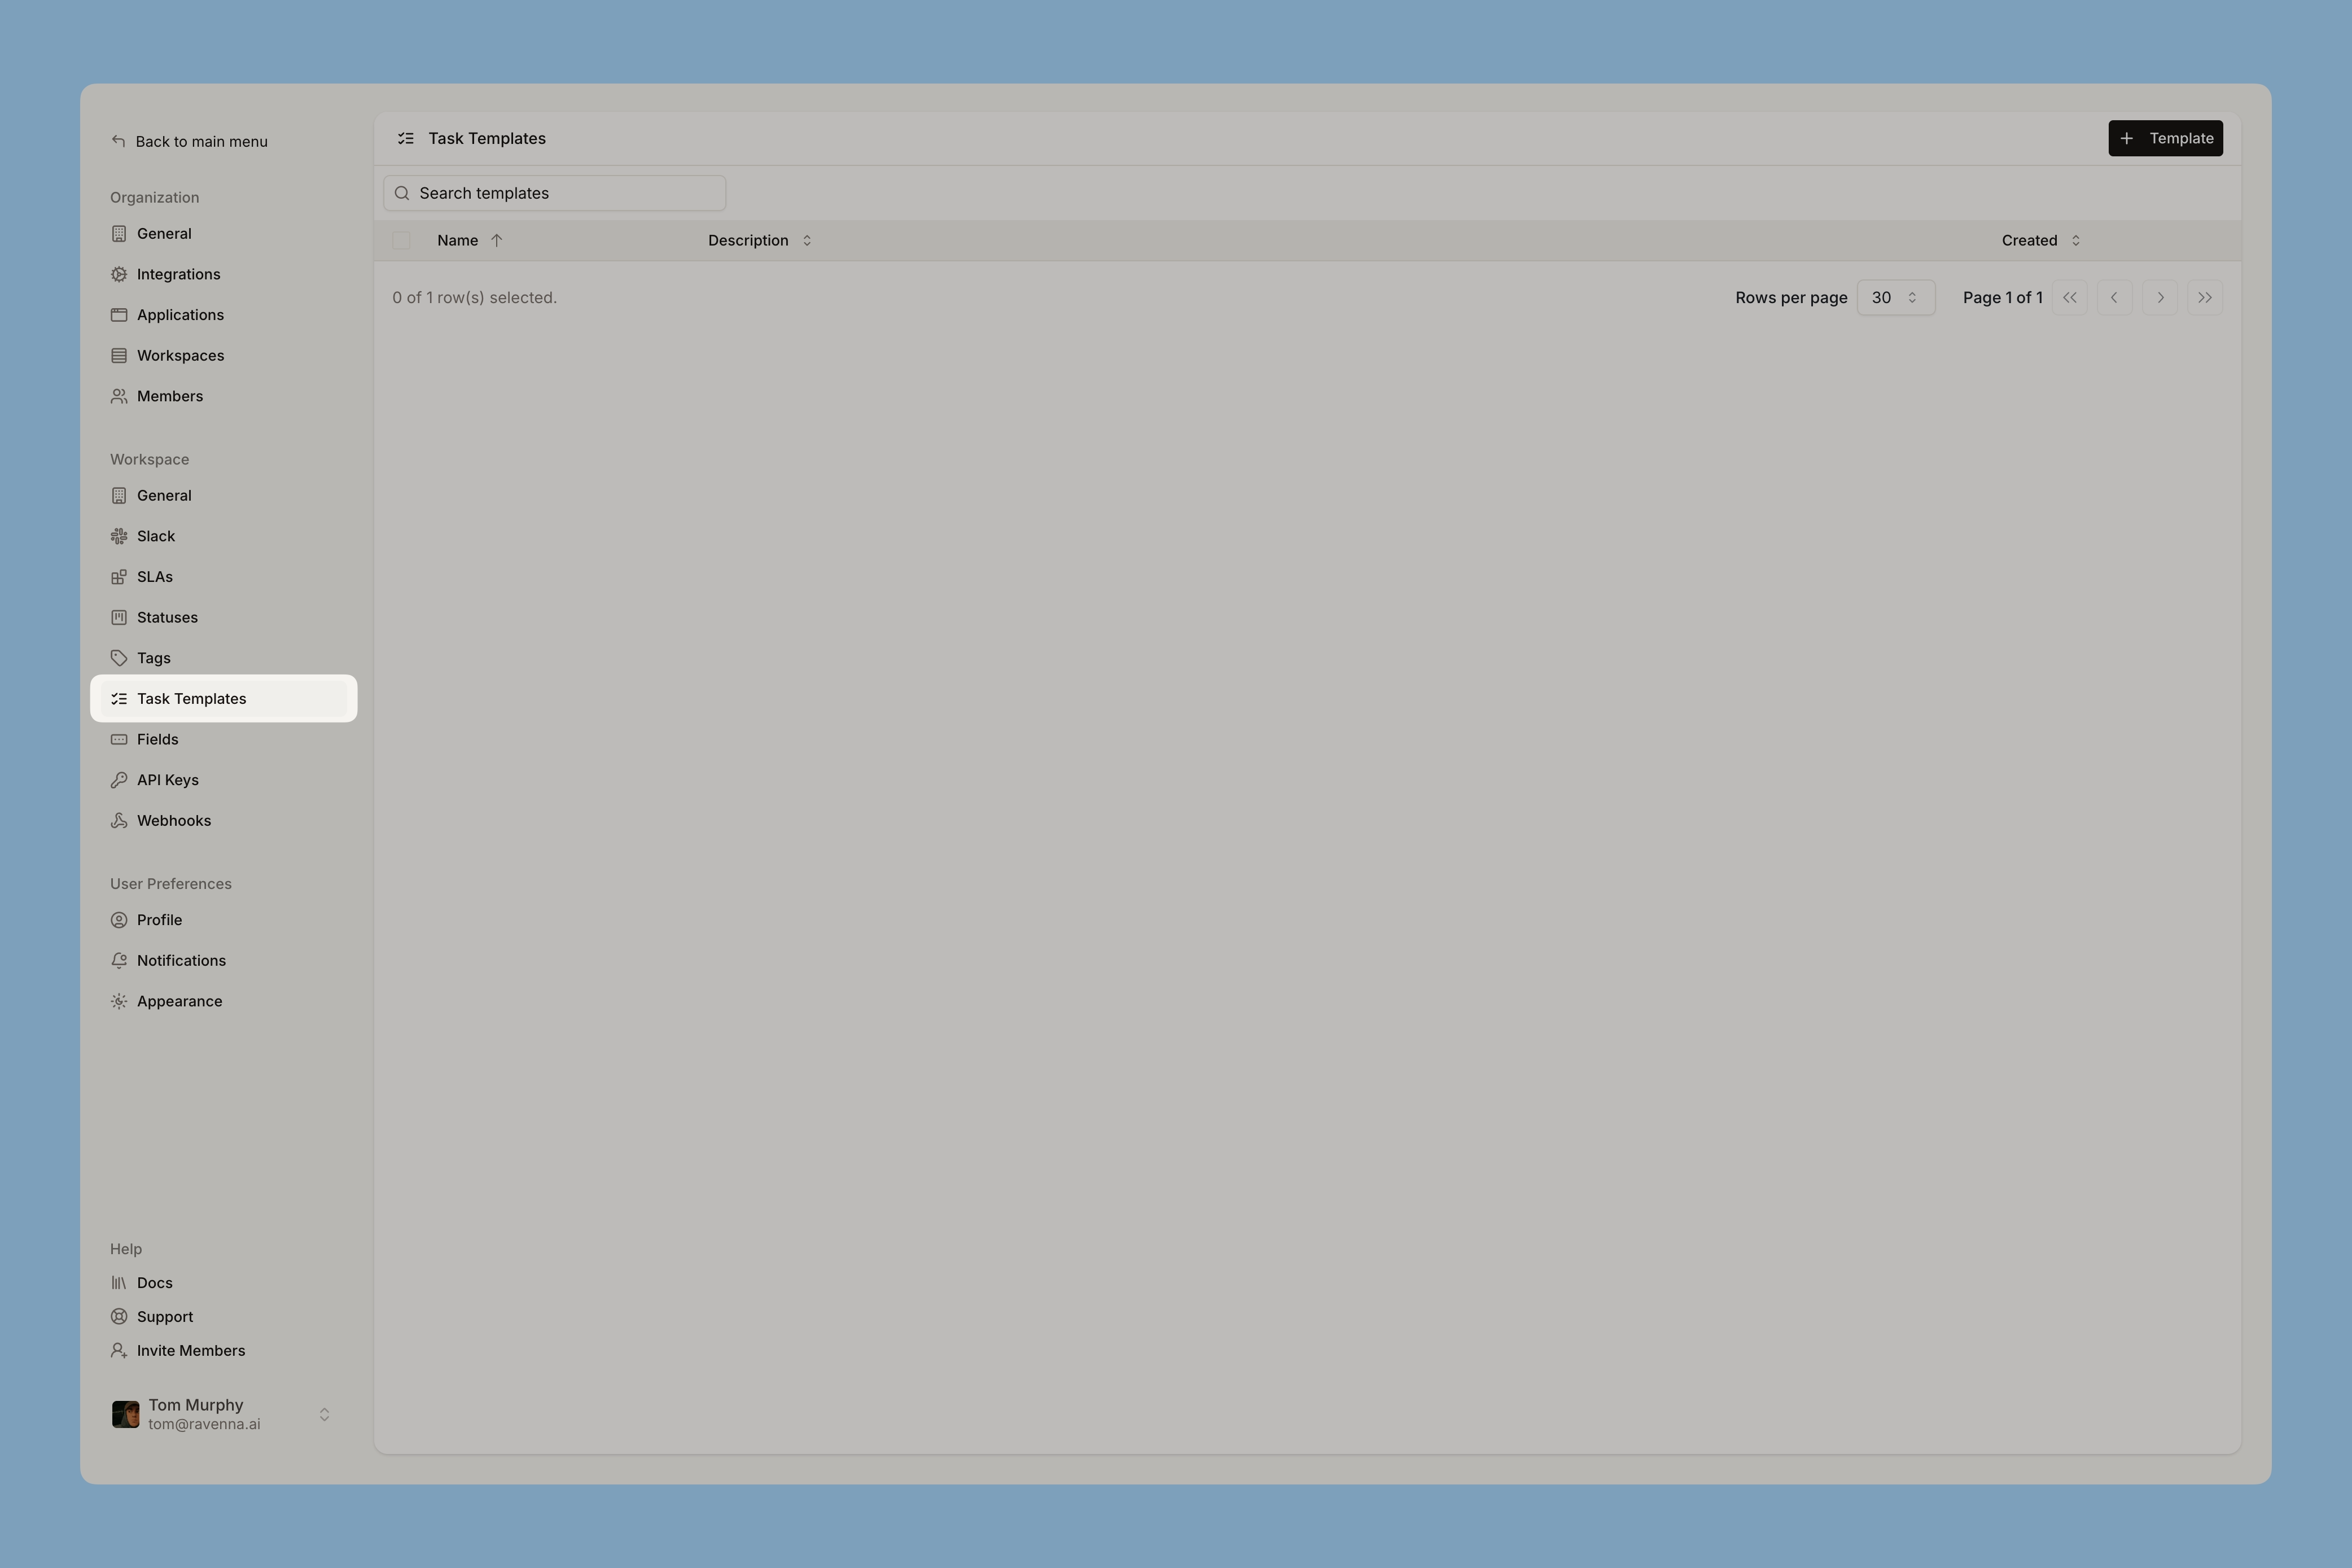This screenshot has width=2352, height=1568.
Task: Open the Rows per page dropdown
Action: click(1895, 298)
